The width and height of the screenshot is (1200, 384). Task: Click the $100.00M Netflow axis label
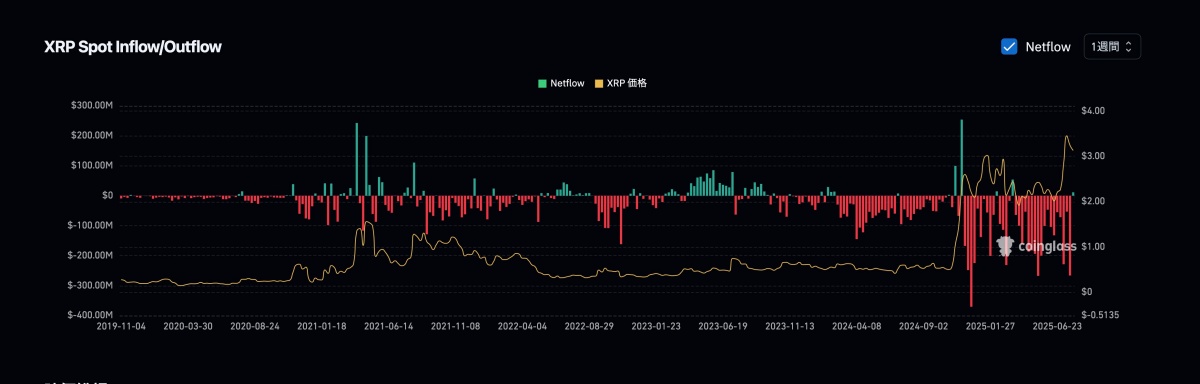[92, 165]
